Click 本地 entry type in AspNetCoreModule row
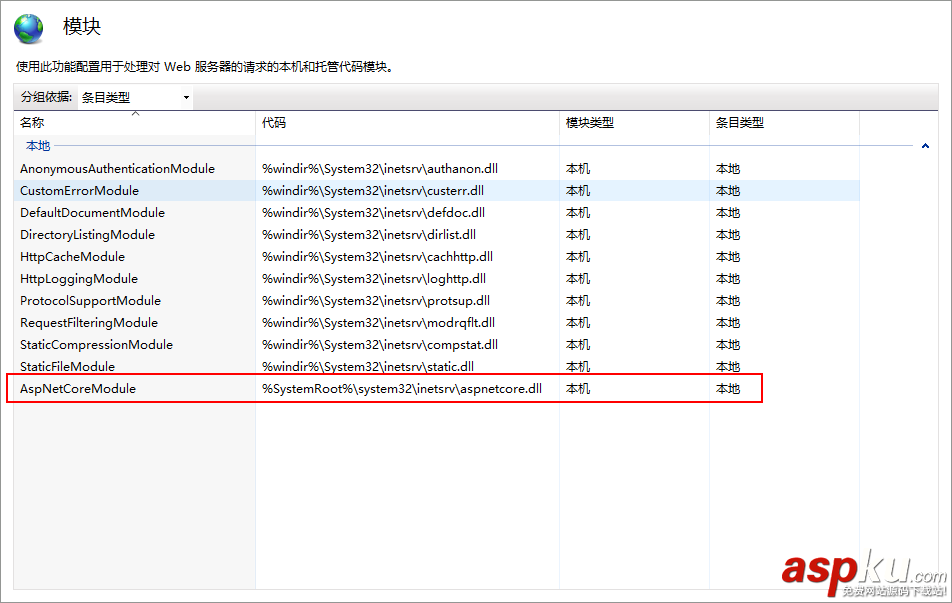The width and height of the screenshot is (952, 603). tap(728, 389)
